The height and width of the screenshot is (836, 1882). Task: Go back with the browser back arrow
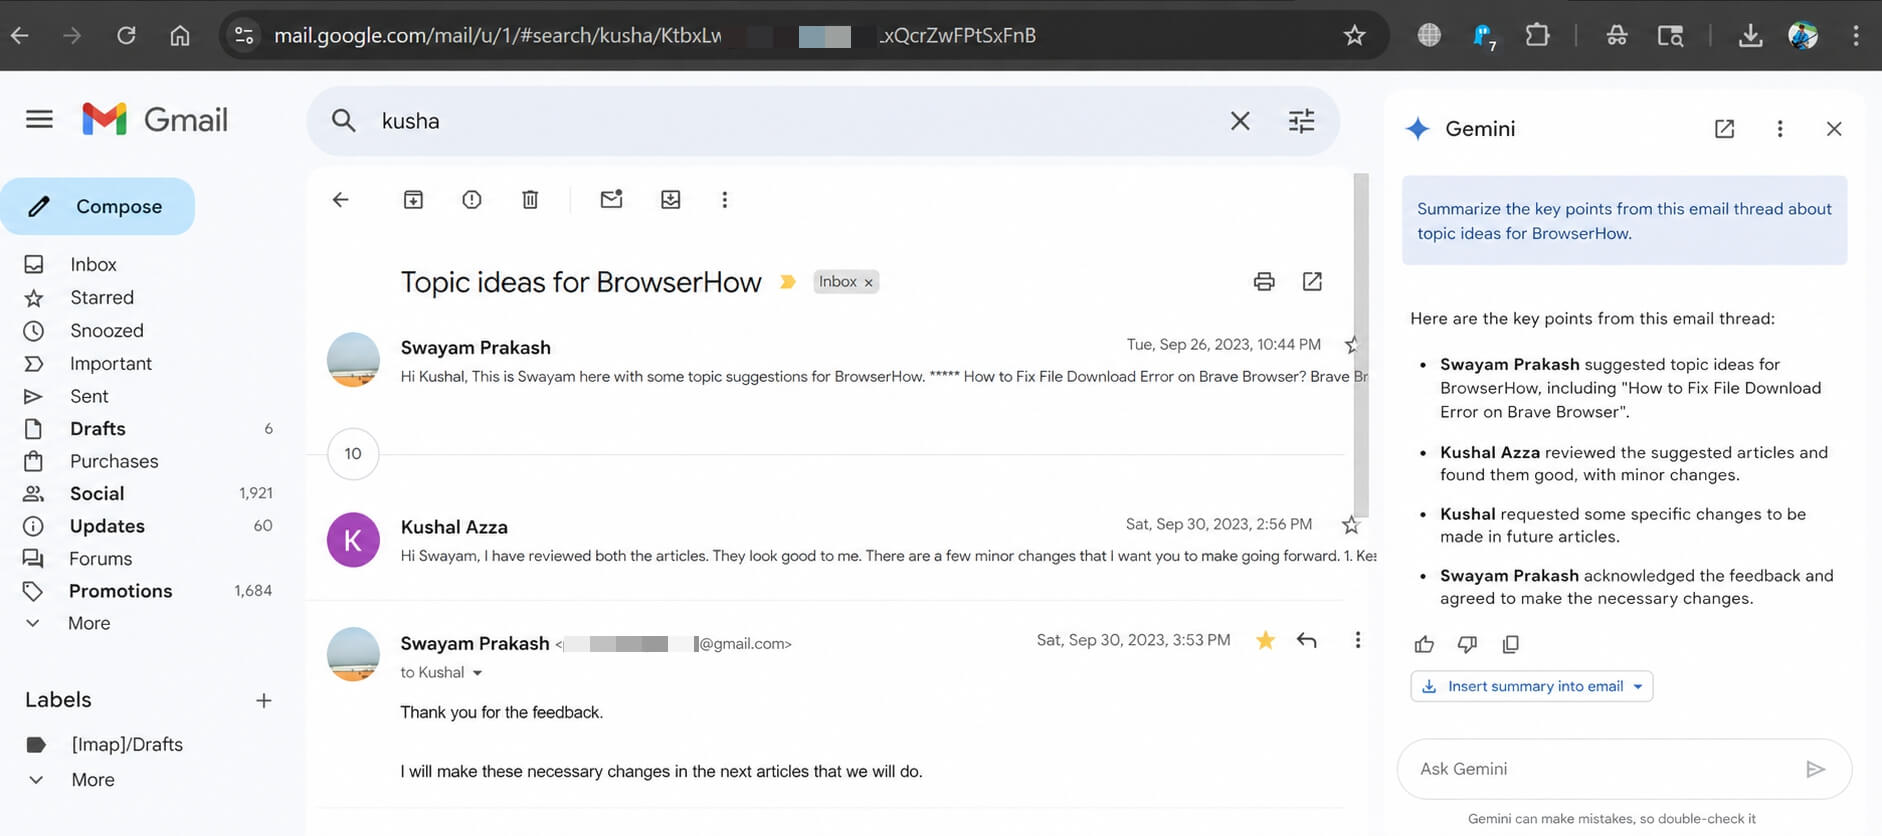click(20, 36)
